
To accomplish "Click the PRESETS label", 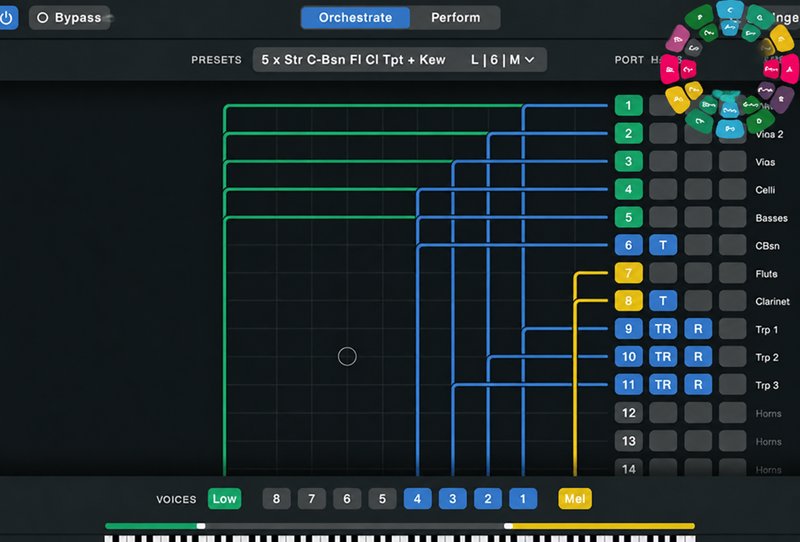I will click(216, 60).
